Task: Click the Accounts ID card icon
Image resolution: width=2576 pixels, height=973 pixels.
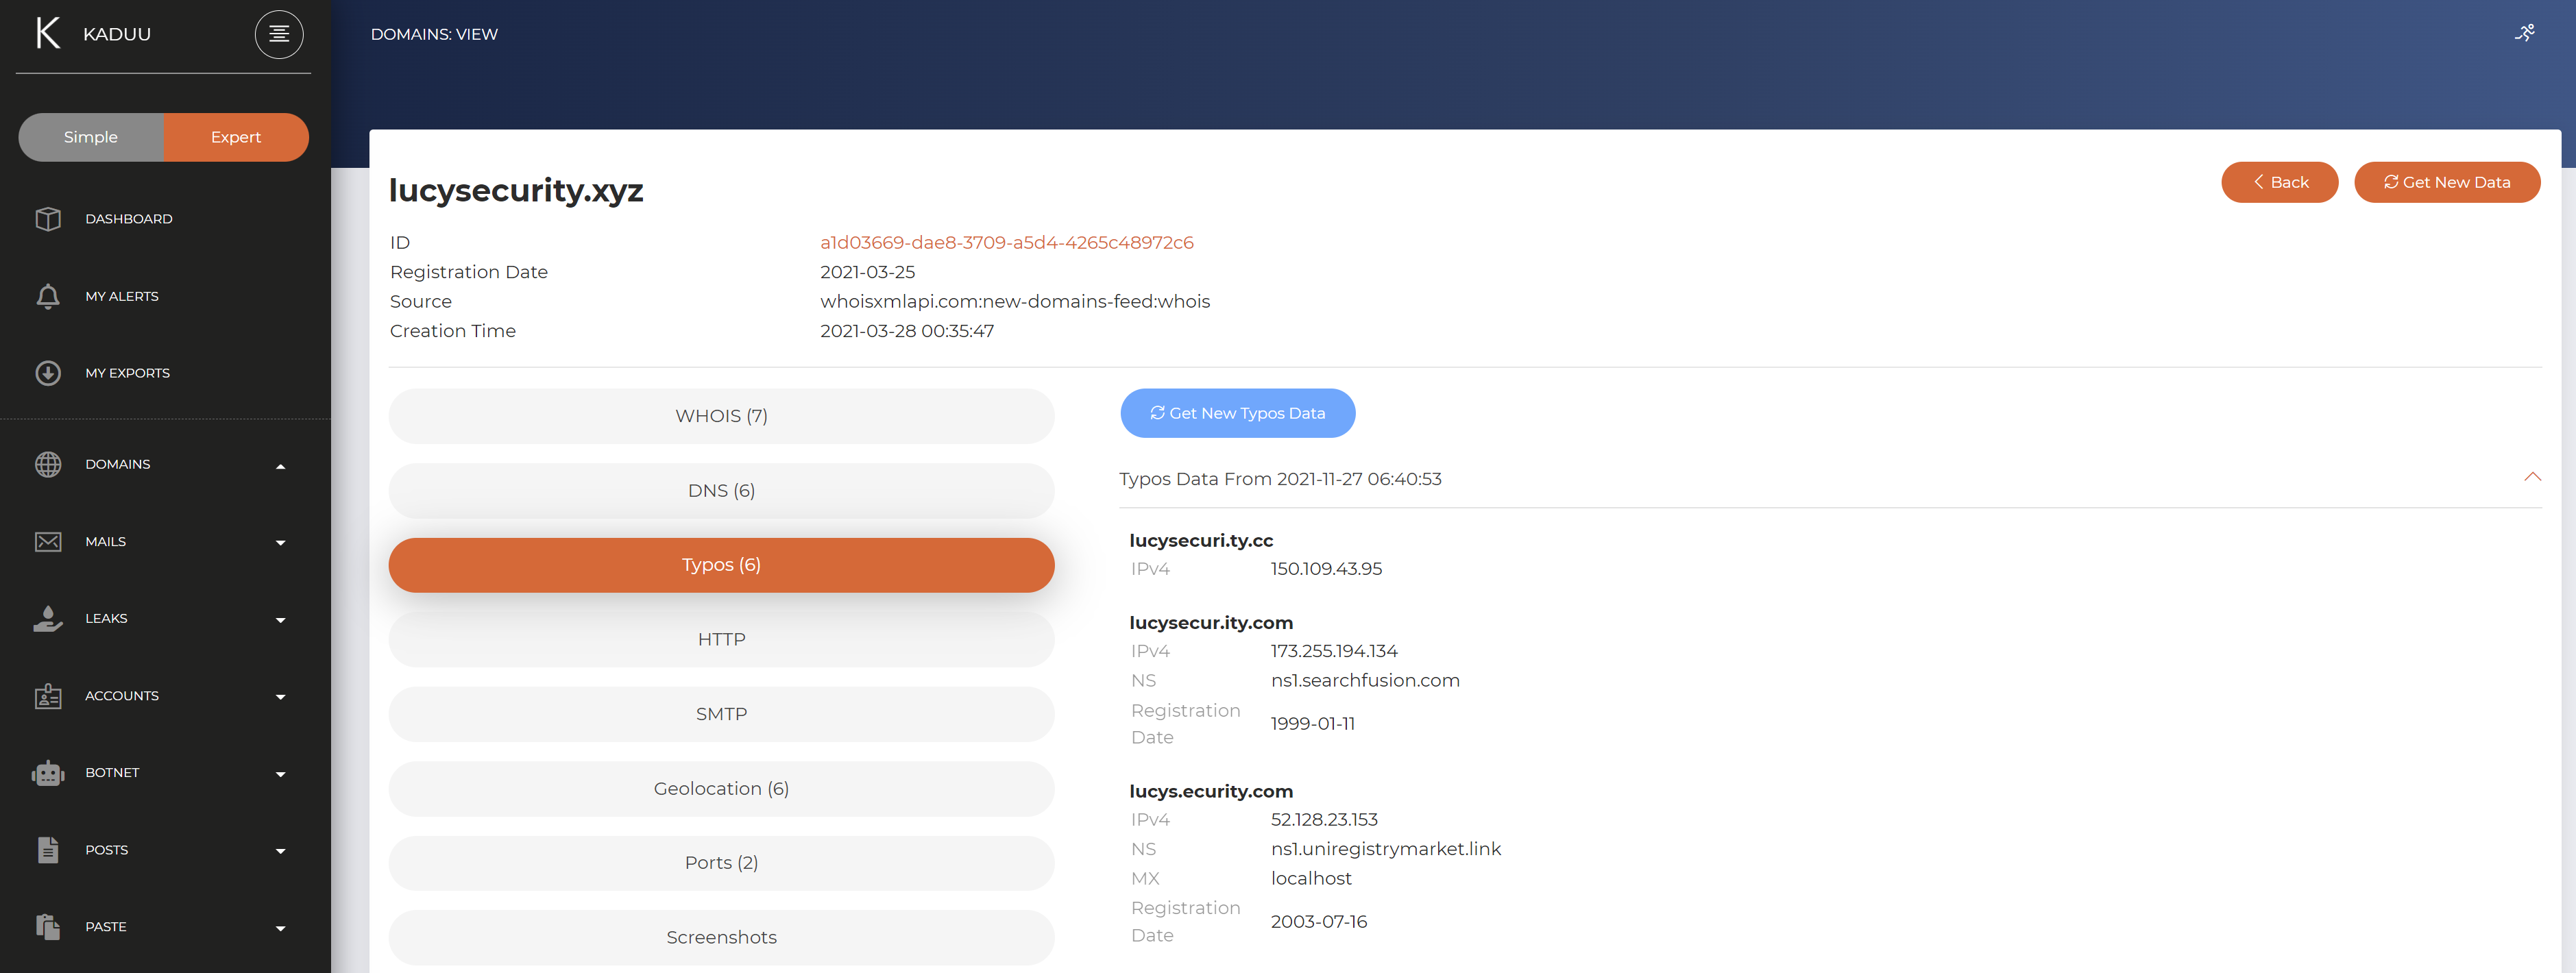Action: (48, 696)
